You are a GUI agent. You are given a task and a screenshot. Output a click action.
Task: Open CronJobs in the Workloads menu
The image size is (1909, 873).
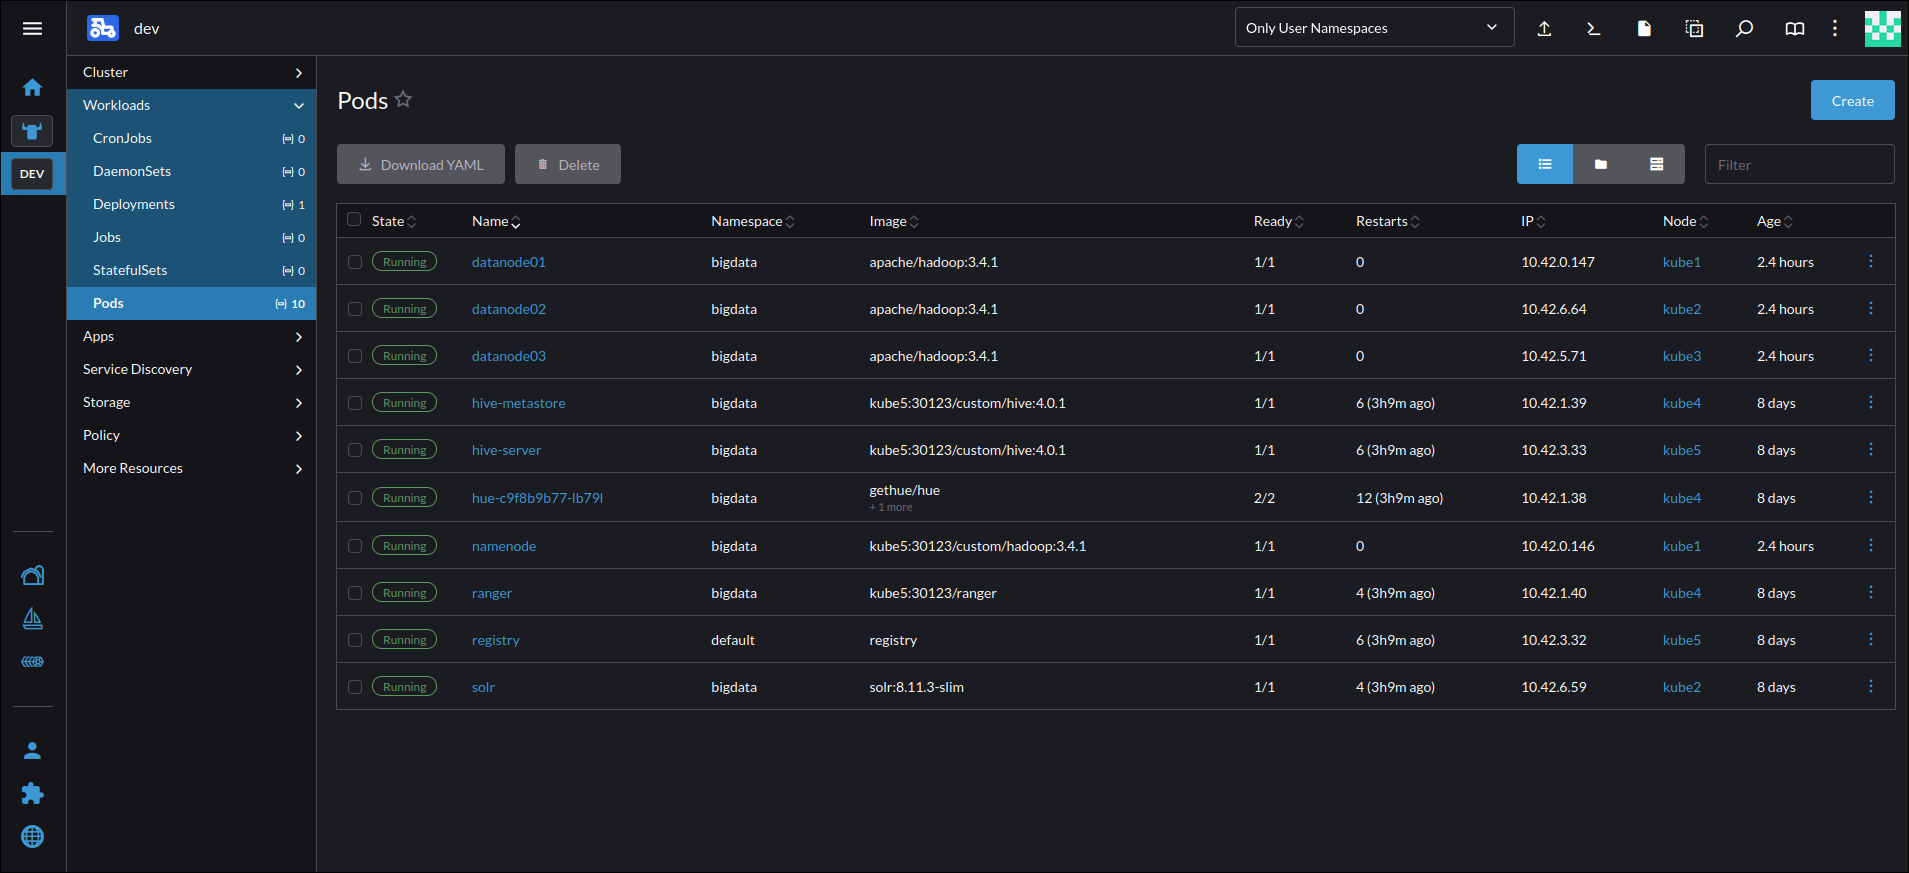pos(191,138)
